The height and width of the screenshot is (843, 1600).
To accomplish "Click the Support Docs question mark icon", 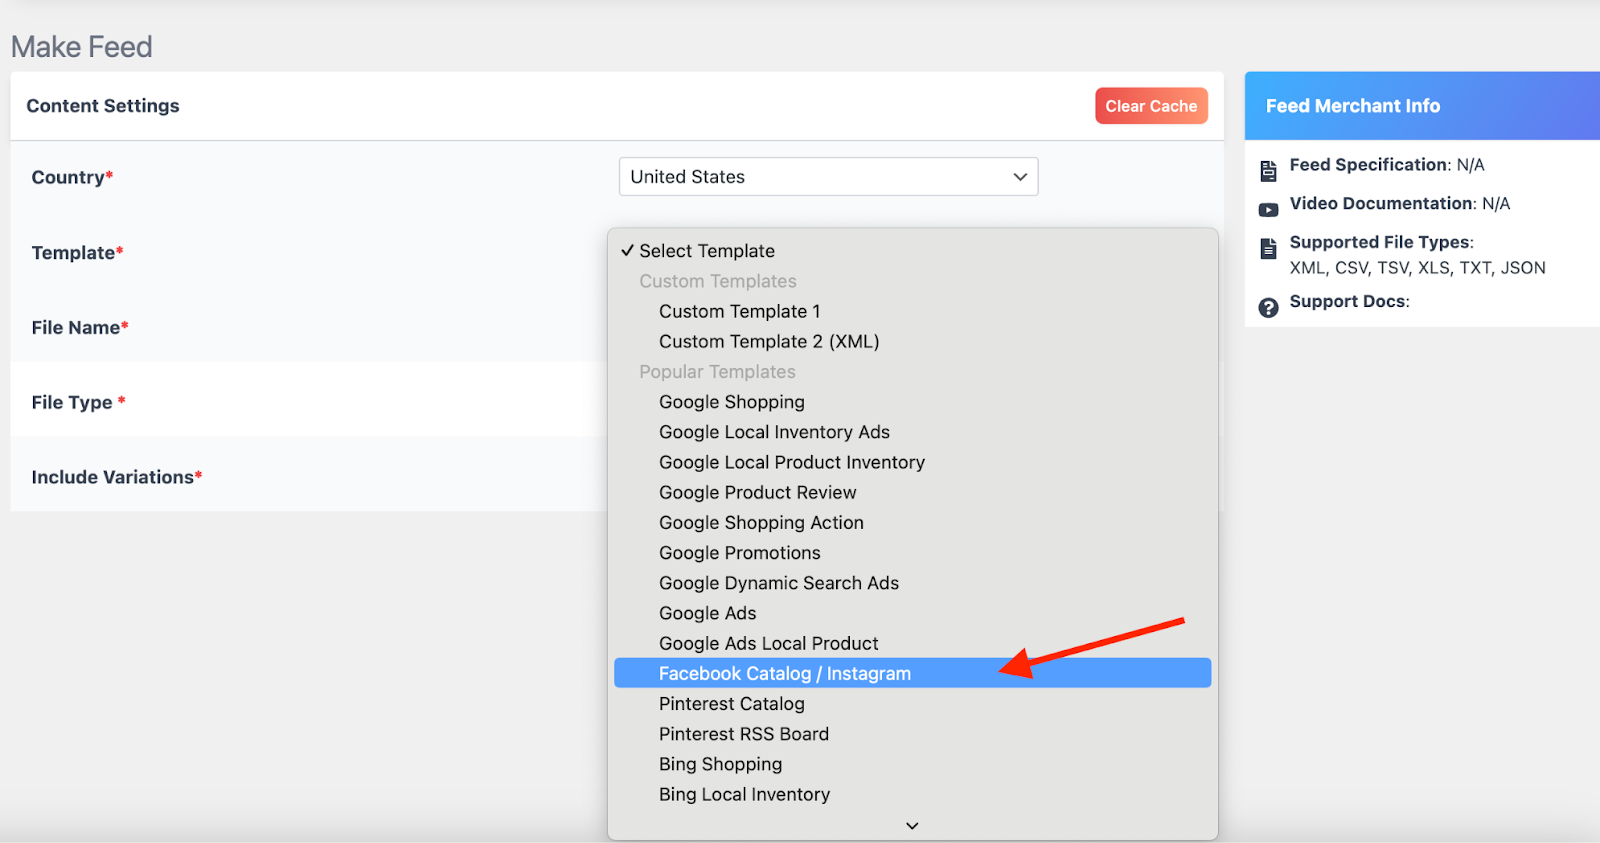I will point(1268,308).
